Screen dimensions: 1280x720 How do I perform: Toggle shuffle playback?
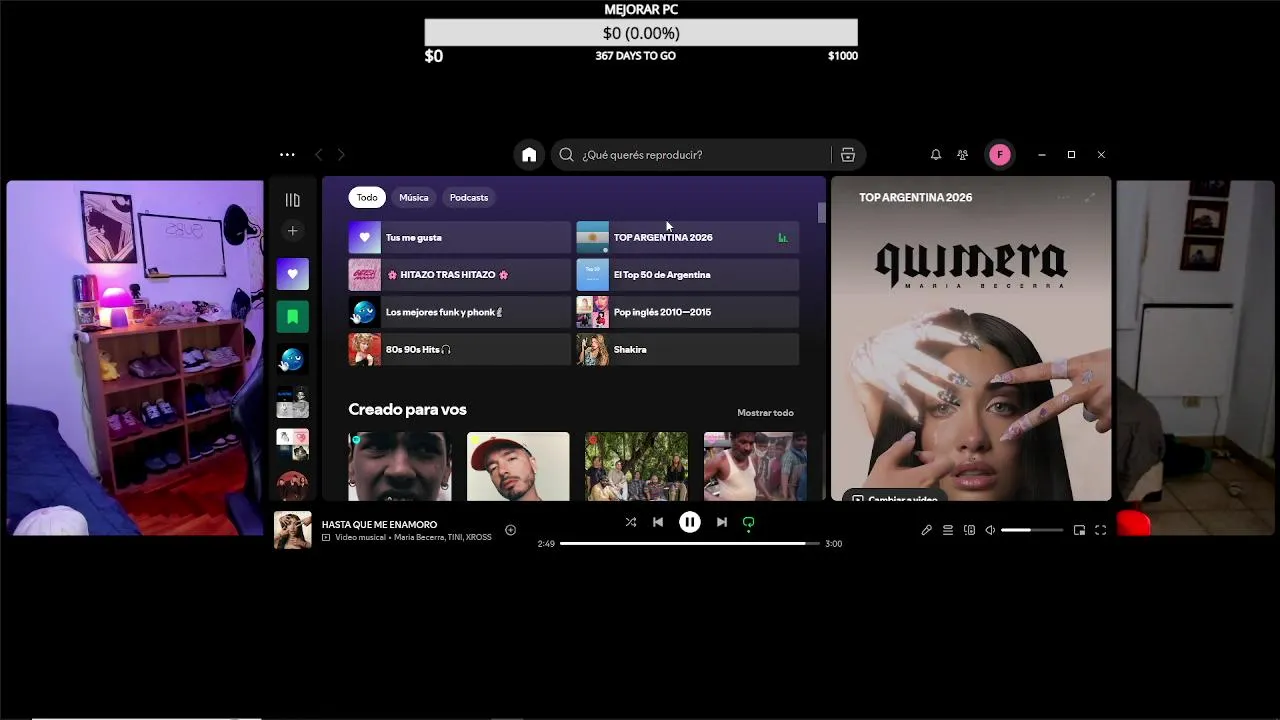(631, 522)
